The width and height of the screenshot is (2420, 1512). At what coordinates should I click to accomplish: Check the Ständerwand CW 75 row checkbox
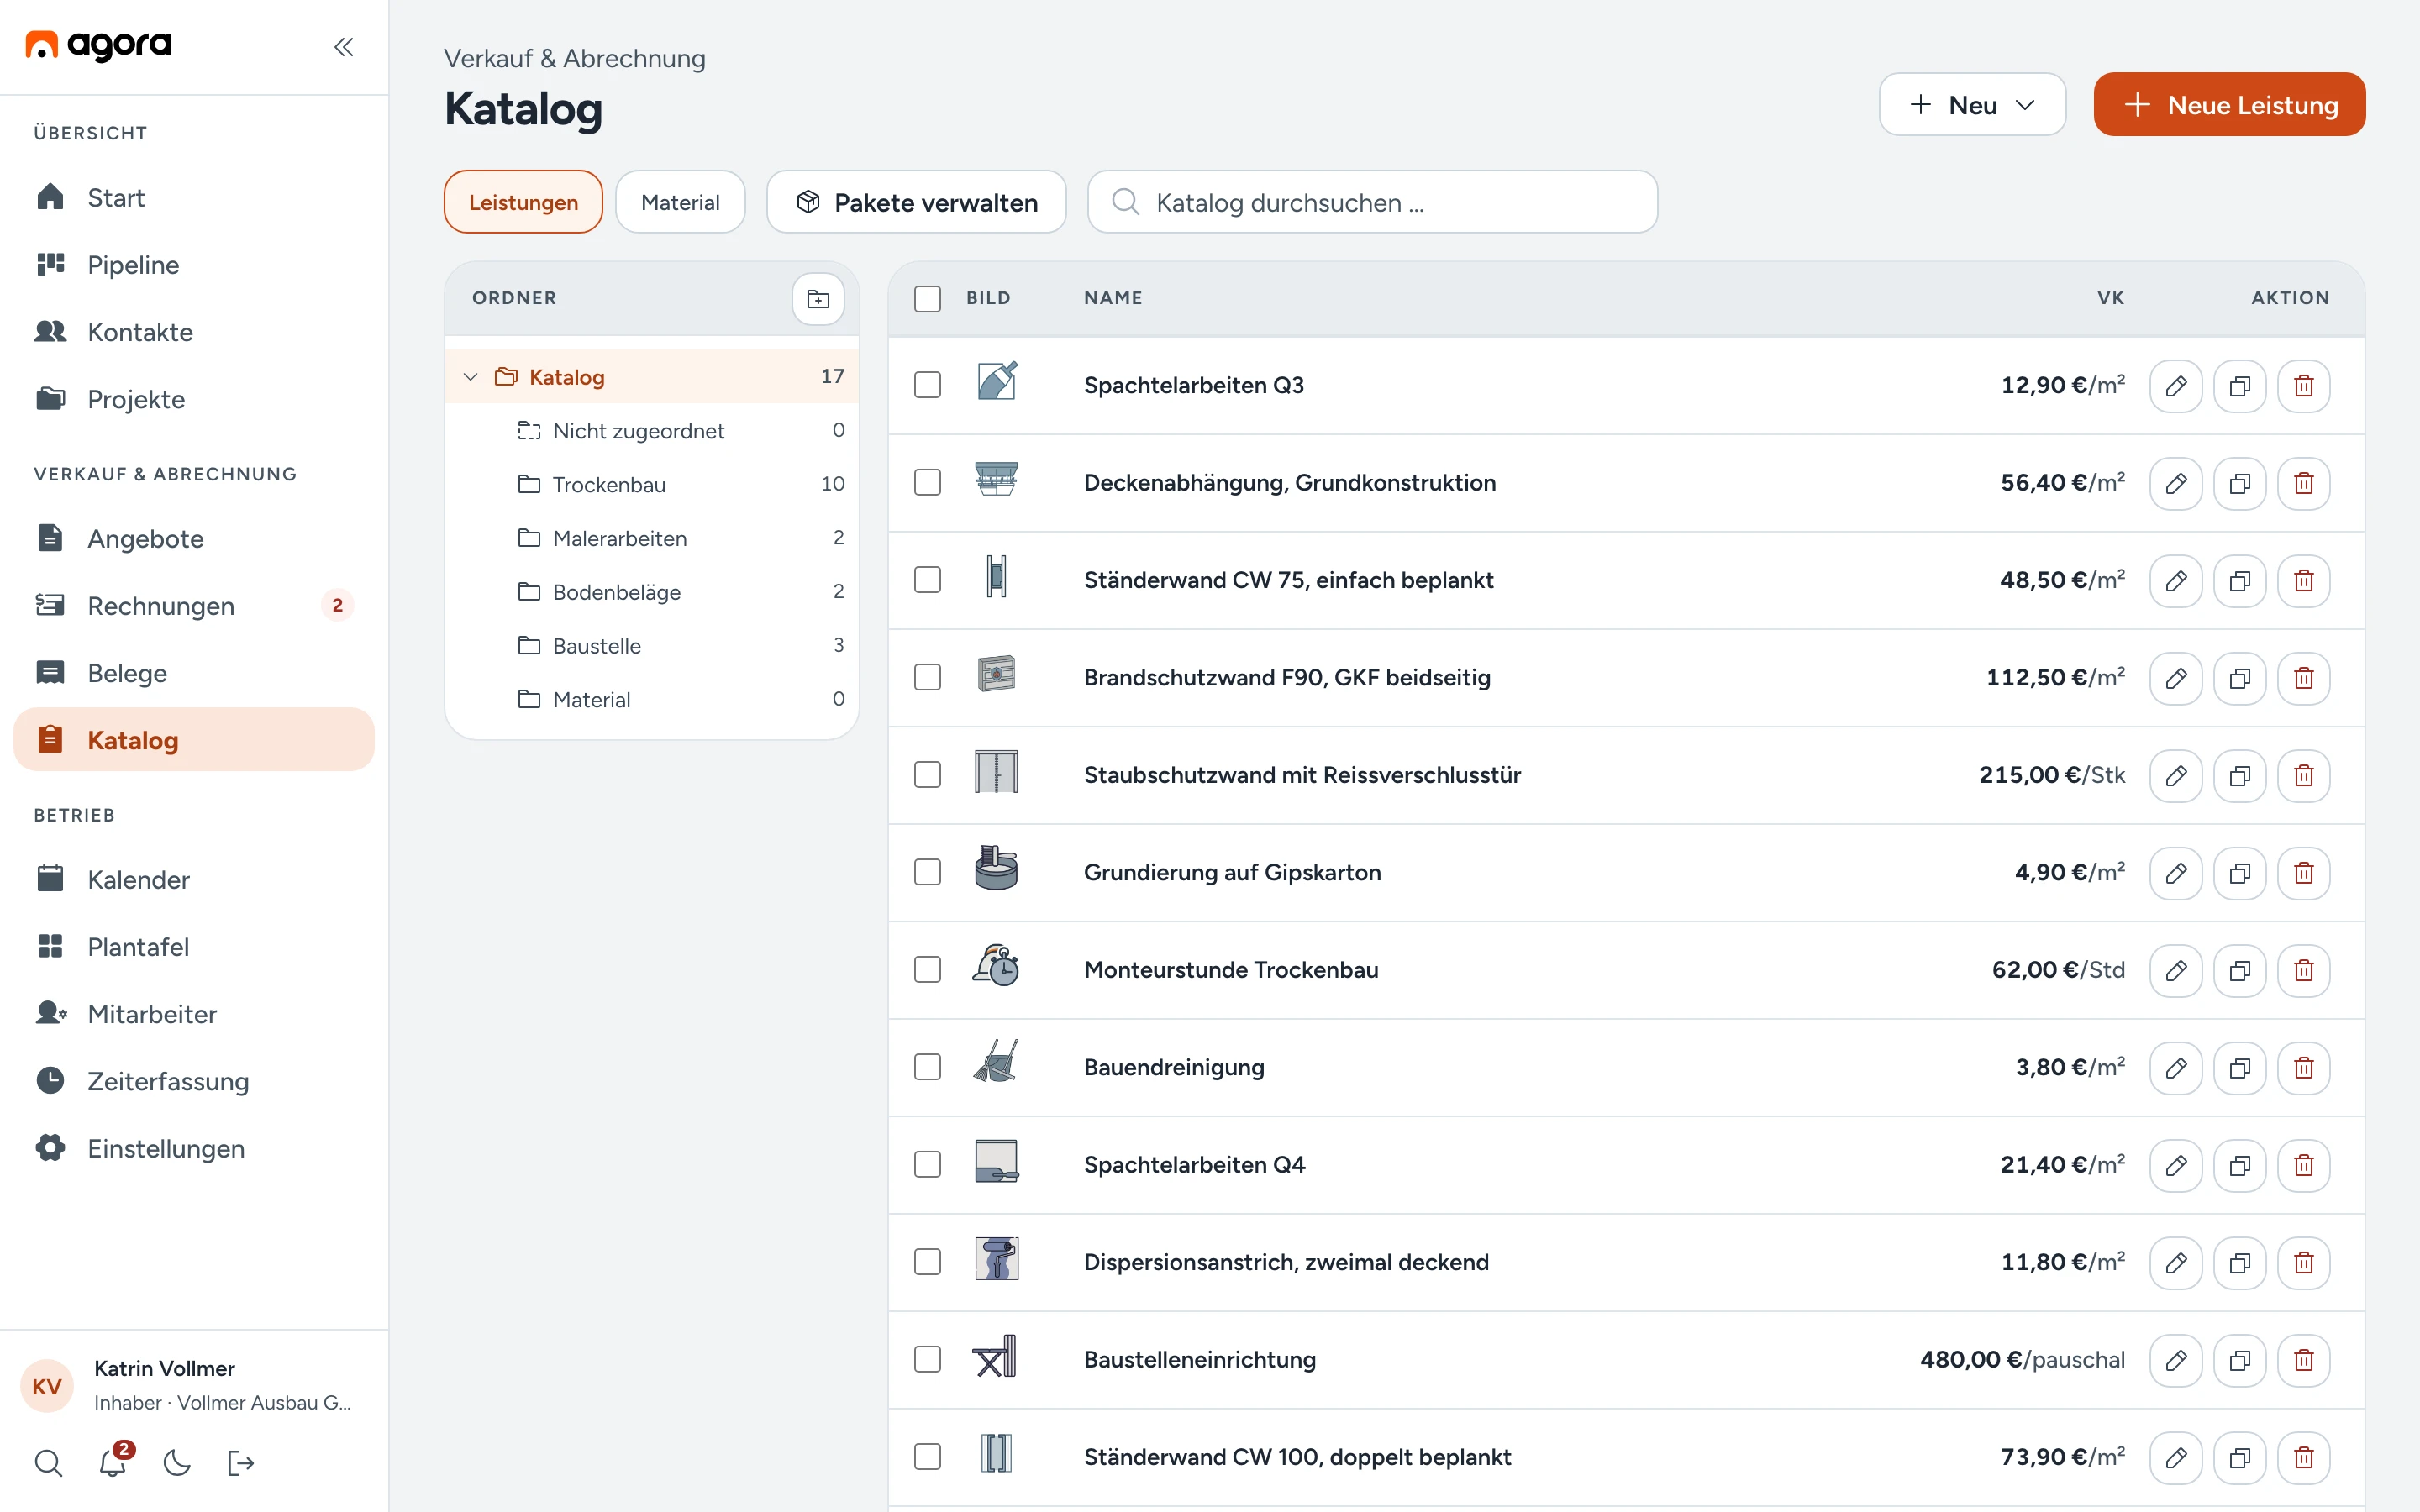(927, 580)
